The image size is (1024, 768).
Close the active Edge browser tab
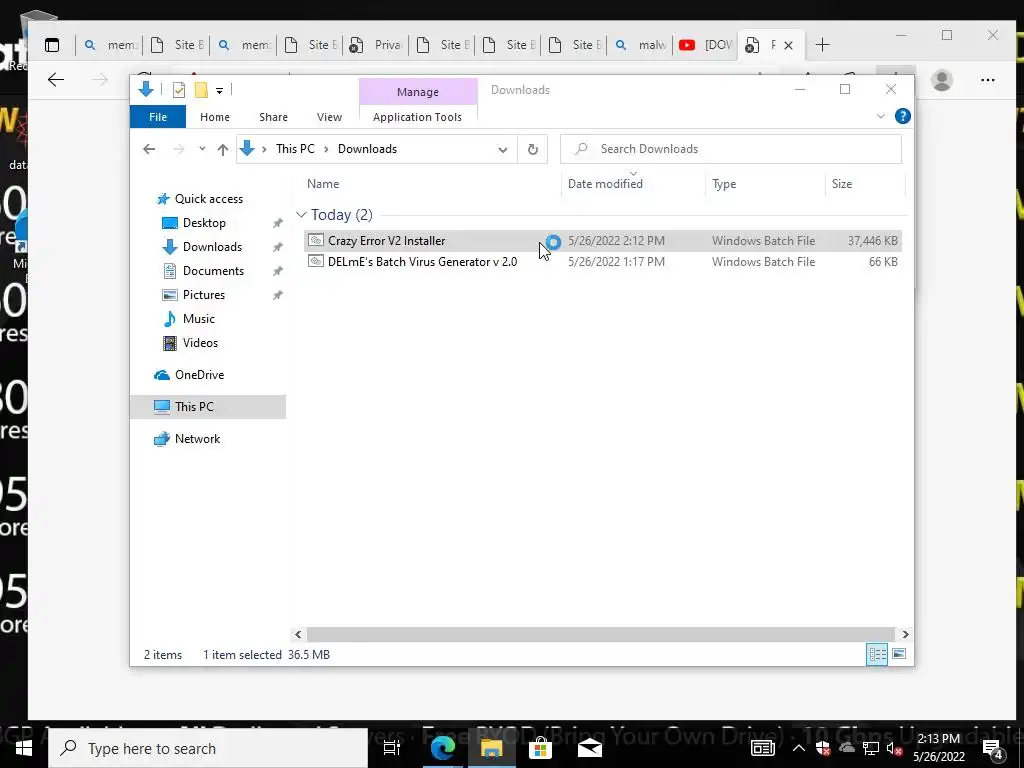788,45
